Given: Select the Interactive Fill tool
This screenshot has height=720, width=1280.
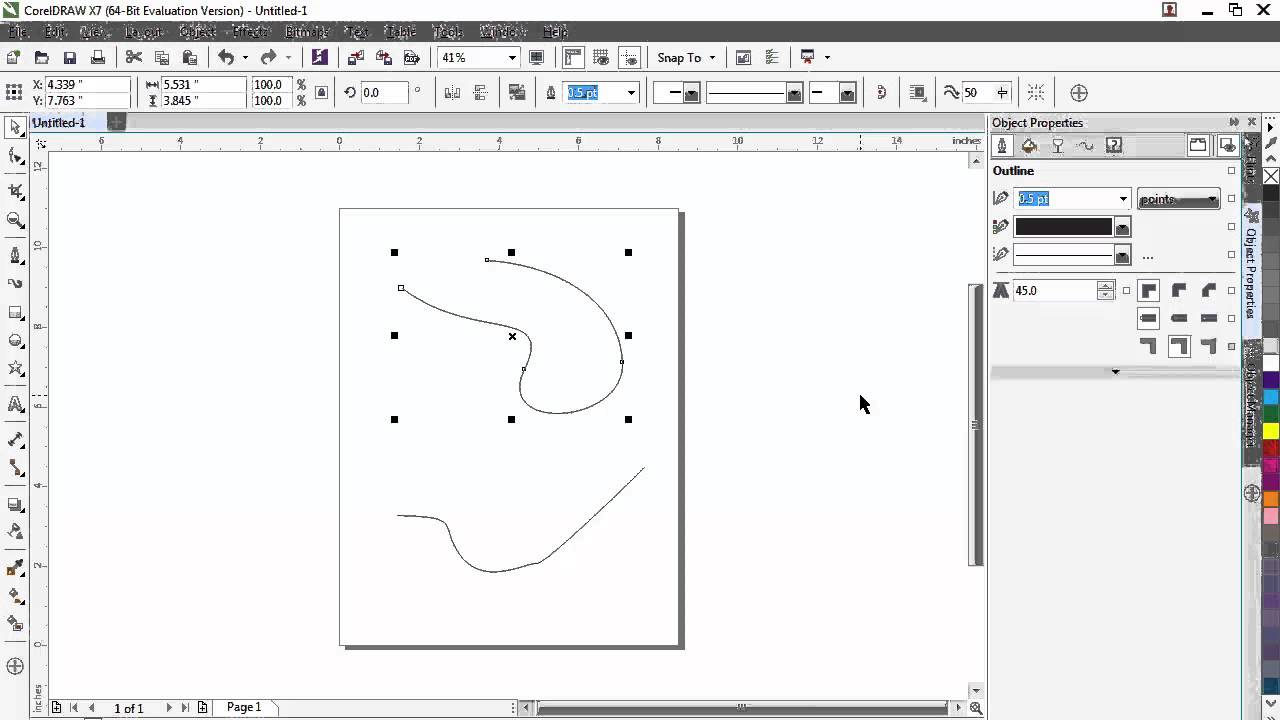Looking at the screenshot, I should pos(15,596).
